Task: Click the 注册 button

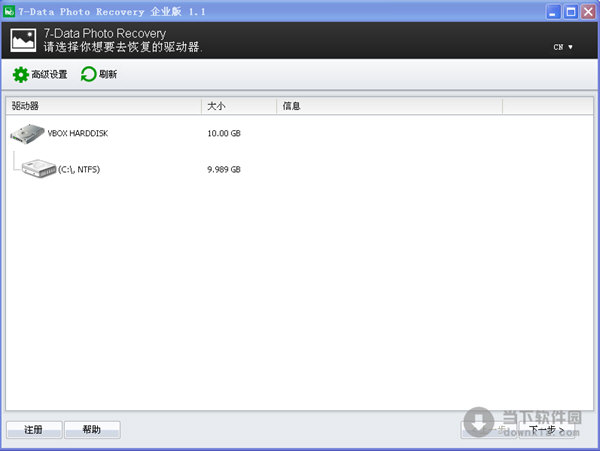Action: coord(34,430)
